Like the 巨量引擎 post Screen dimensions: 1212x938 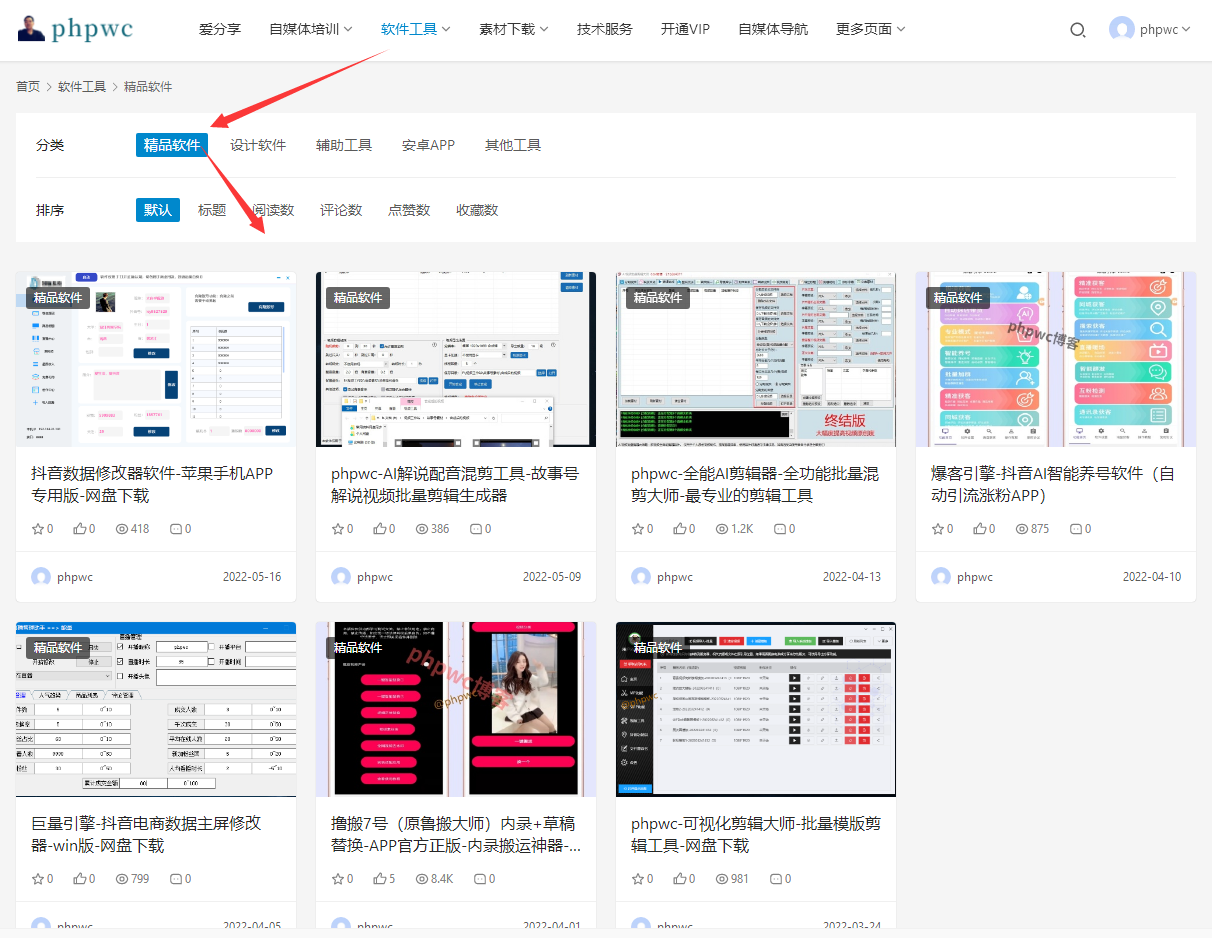[x=80, y=879]
